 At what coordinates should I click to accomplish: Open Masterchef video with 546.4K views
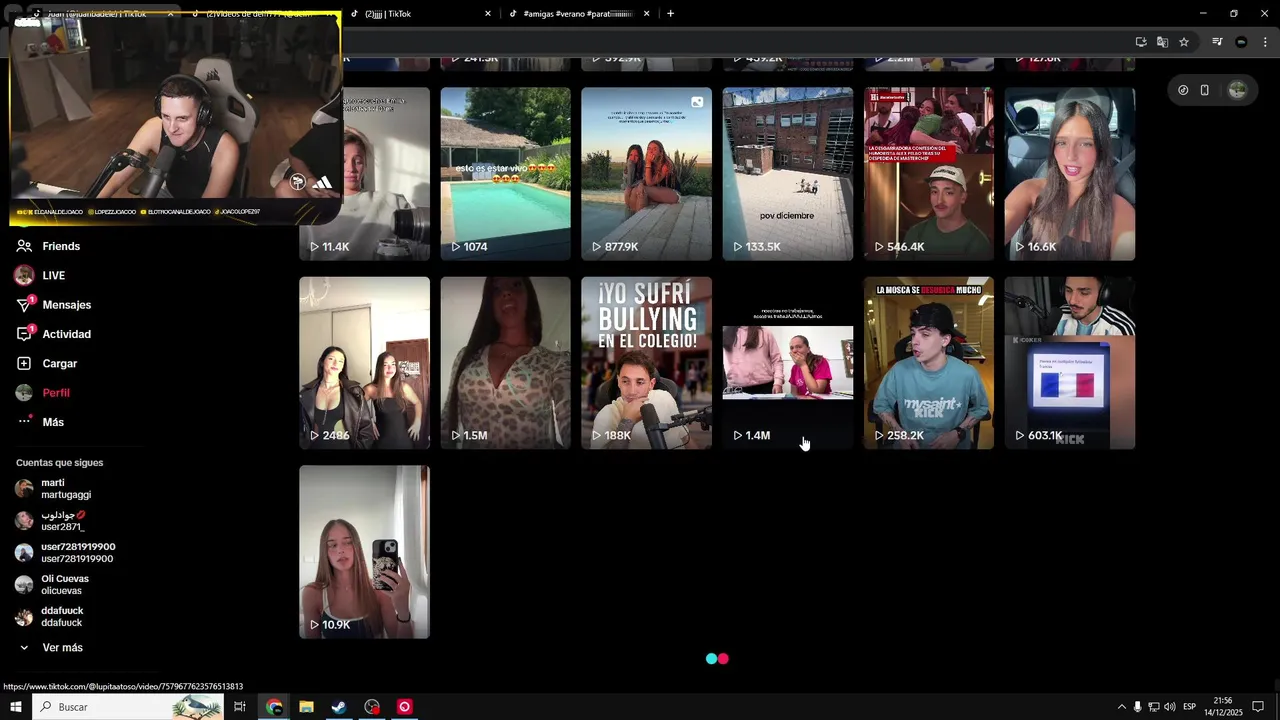pyautogui.click(x=929, y=174)
